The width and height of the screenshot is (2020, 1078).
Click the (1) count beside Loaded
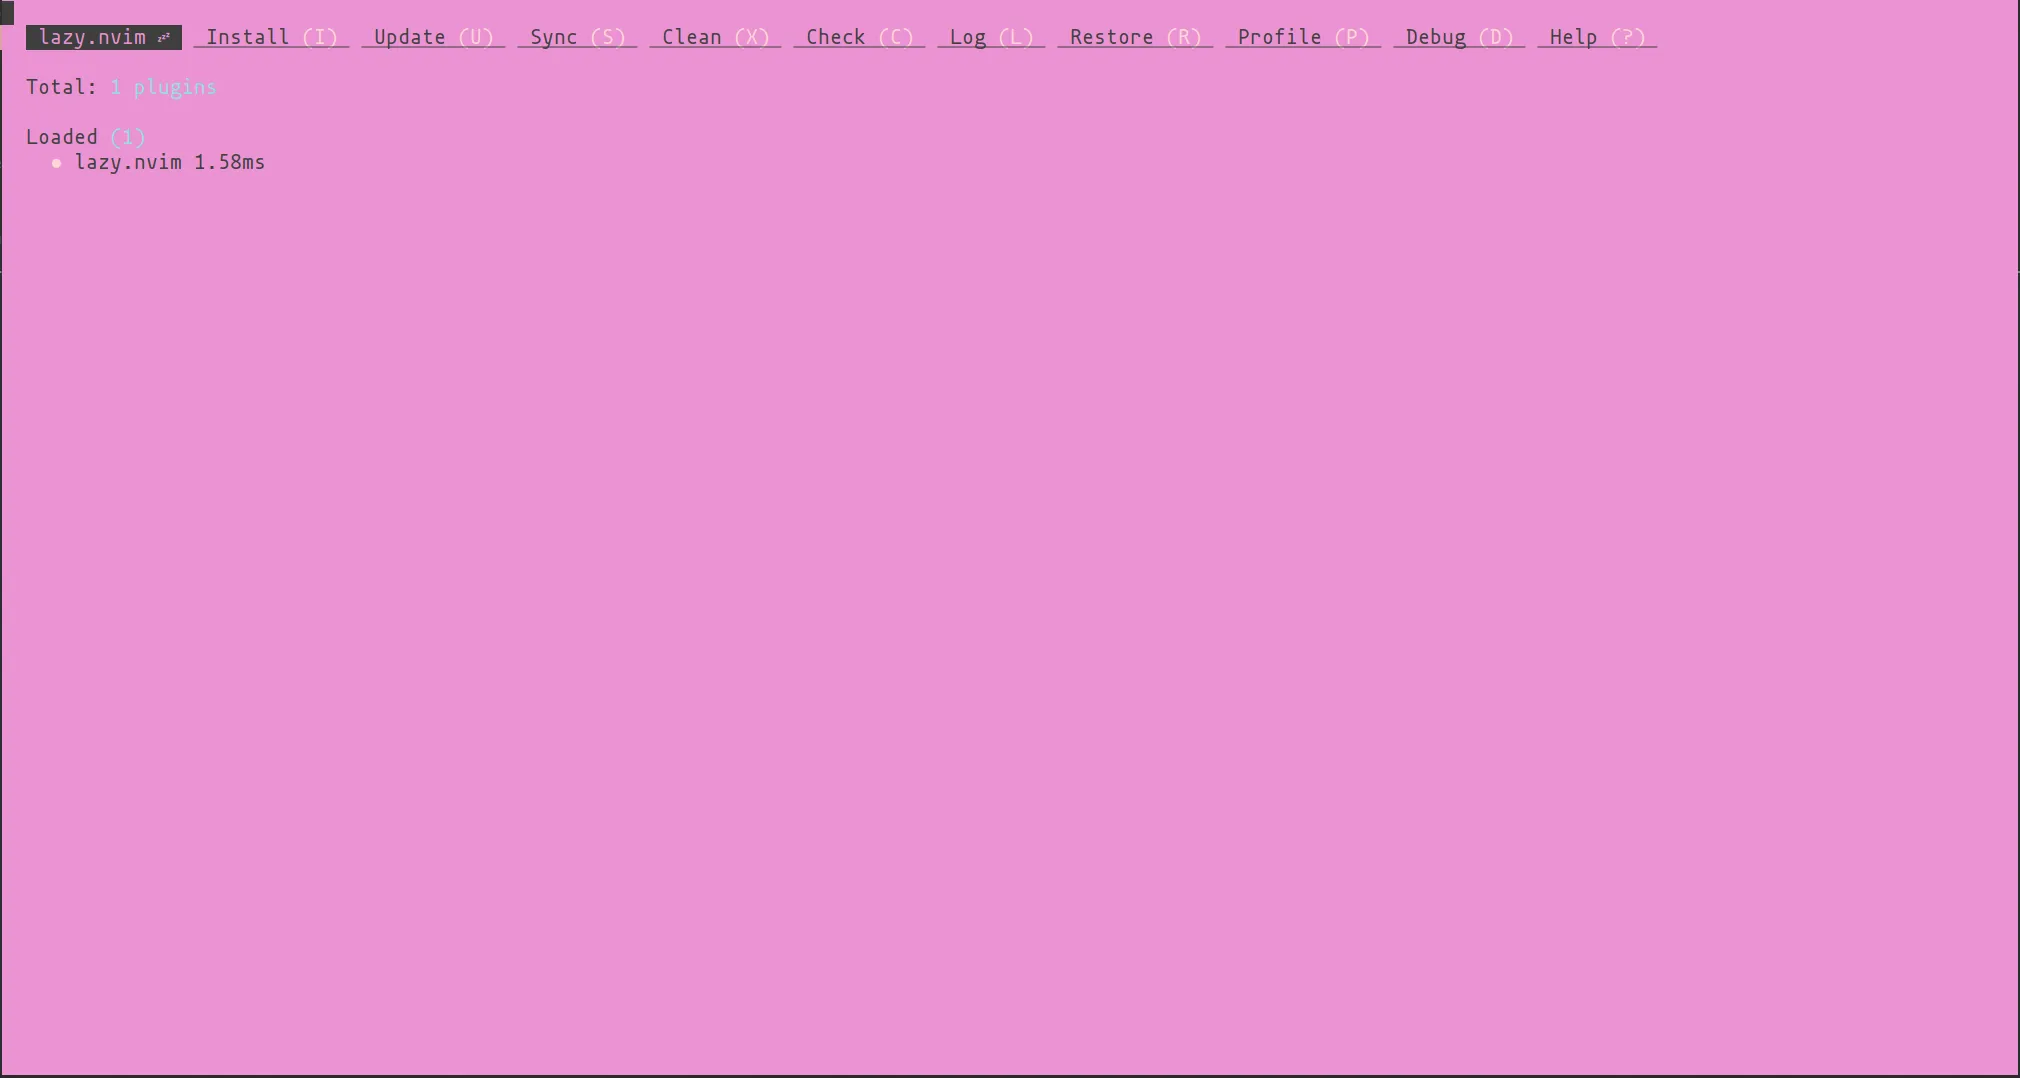tap(128, 138)
